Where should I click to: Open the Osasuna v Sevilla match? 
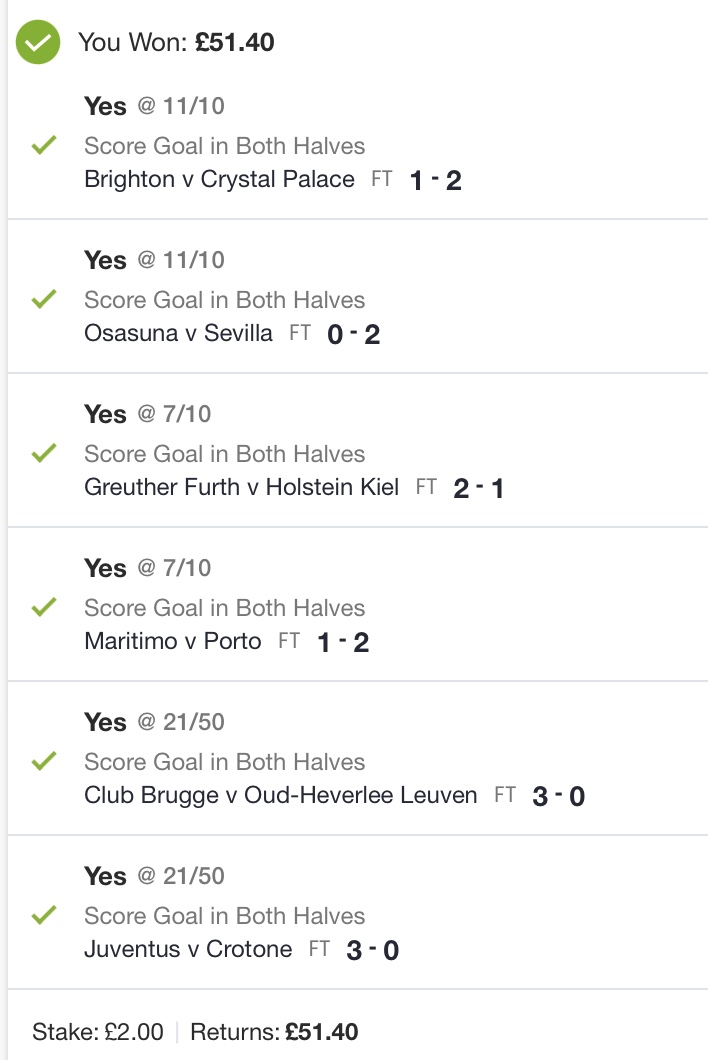pos(179,333)
